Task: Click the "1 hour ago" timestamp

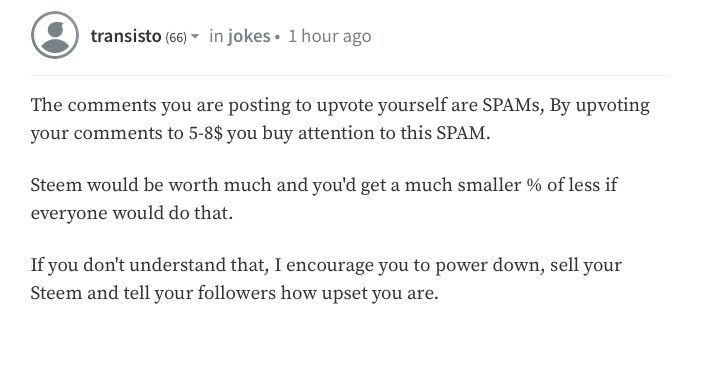Action: click(330, 36)
